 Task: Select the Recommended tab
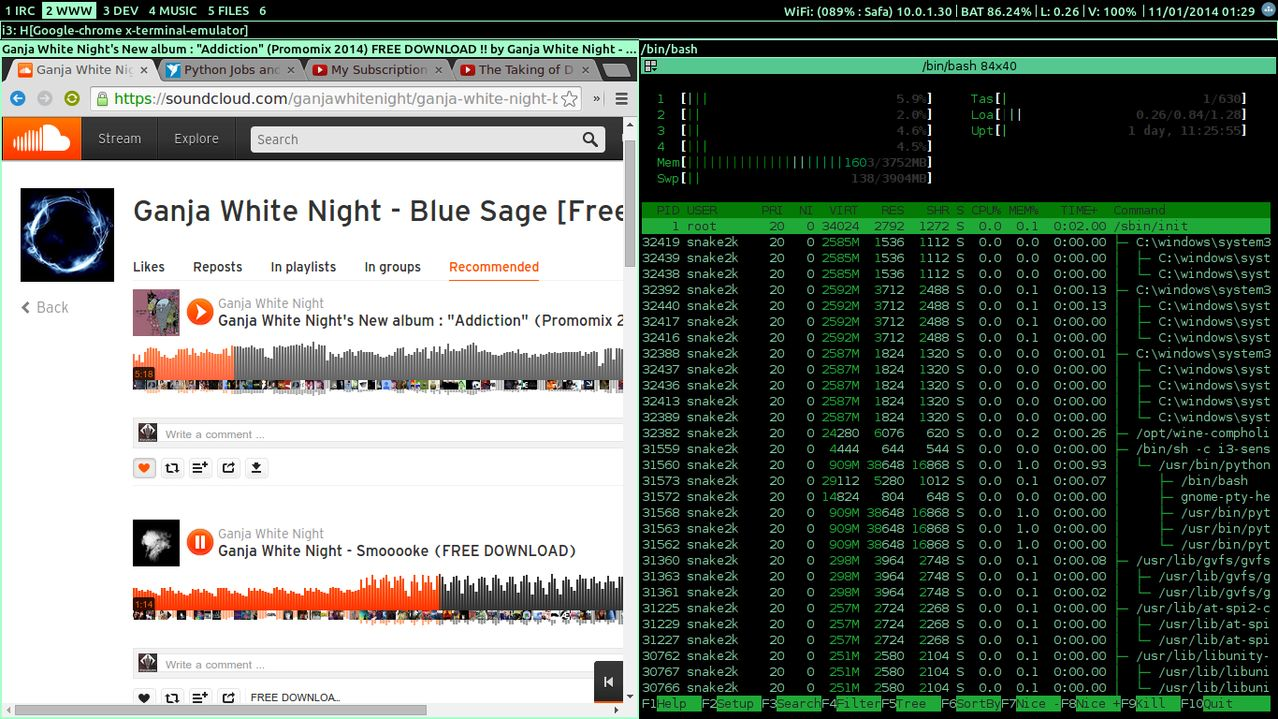(494, 267)
